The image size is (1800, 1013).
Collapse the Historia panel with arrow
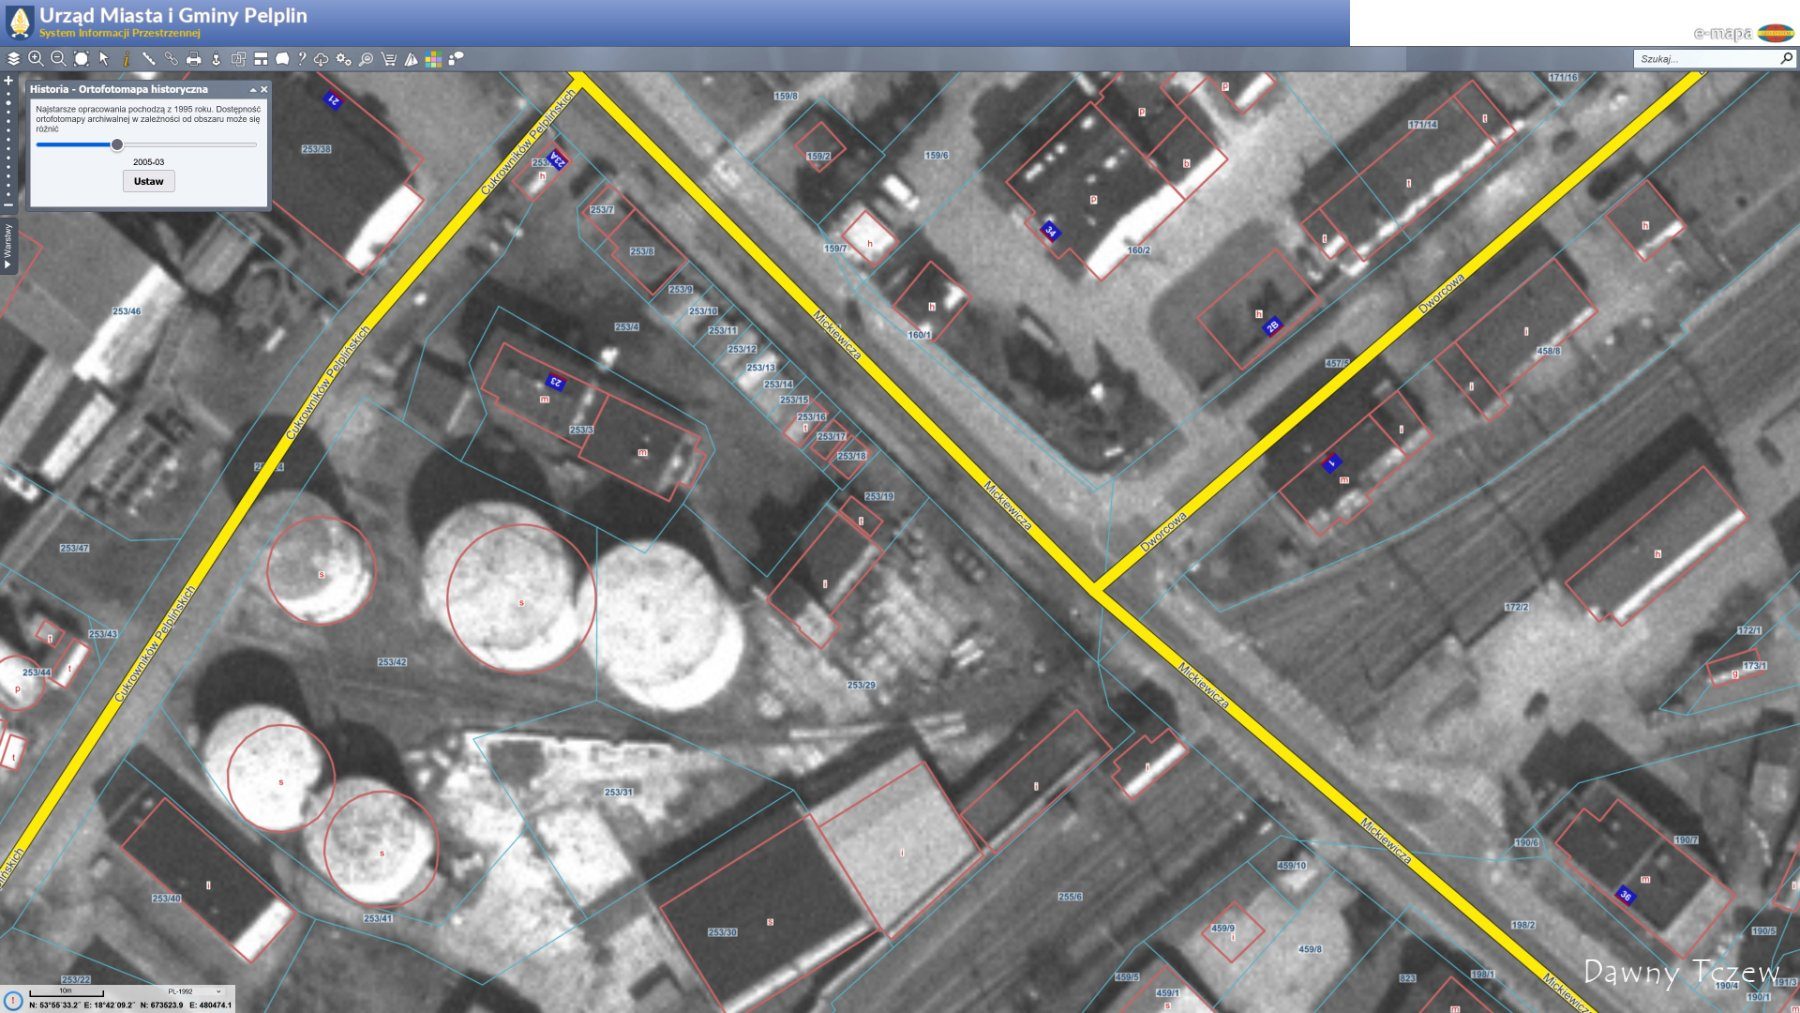253,90
